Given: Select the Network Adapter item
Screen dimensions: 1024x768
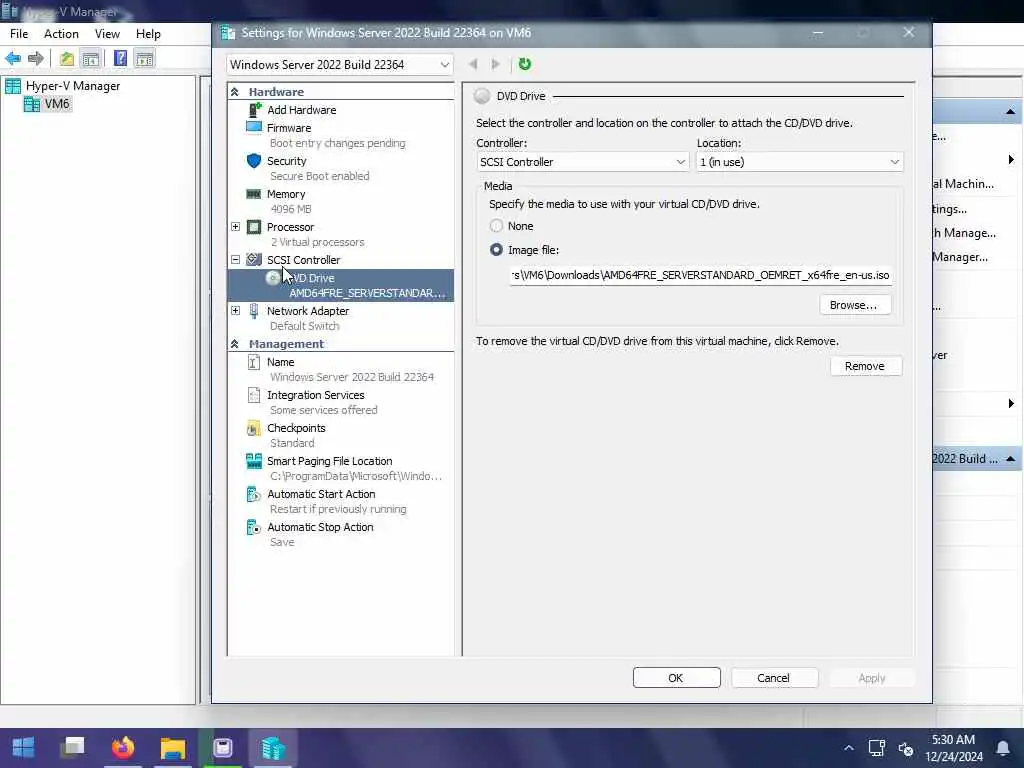Looking at the screenshot, I should [x=308, y=311].
